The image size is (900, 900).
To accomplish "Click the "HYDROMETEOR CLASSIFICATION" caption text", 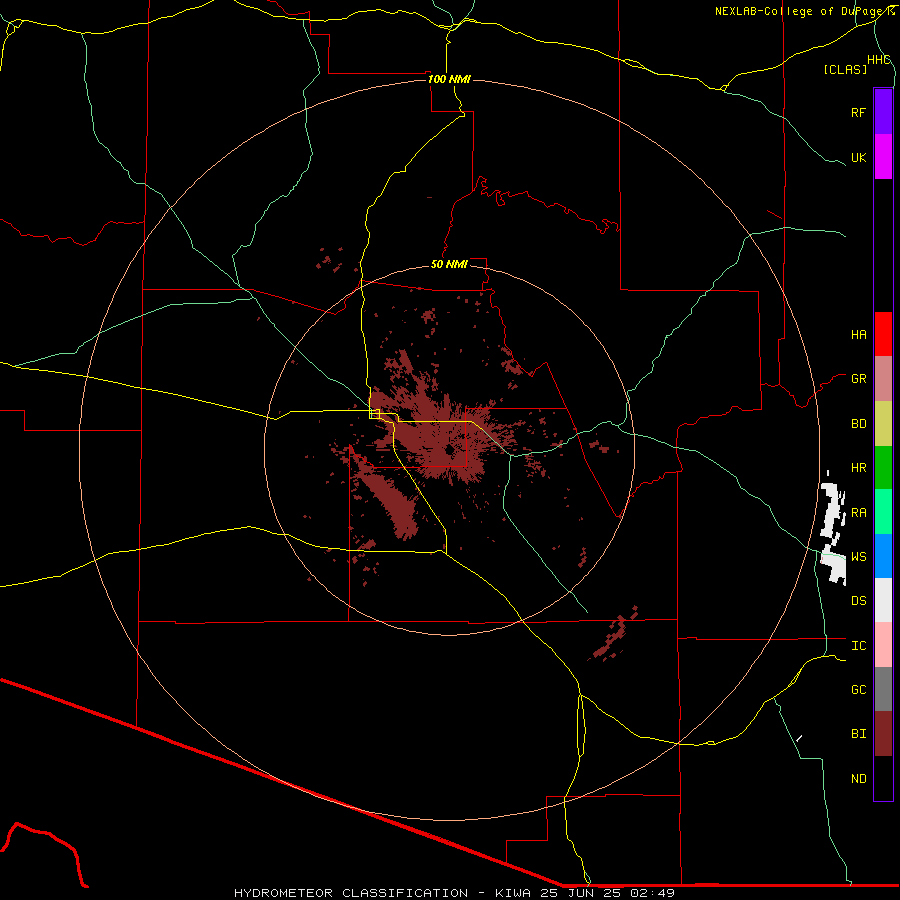I will [x=351, y=893].
